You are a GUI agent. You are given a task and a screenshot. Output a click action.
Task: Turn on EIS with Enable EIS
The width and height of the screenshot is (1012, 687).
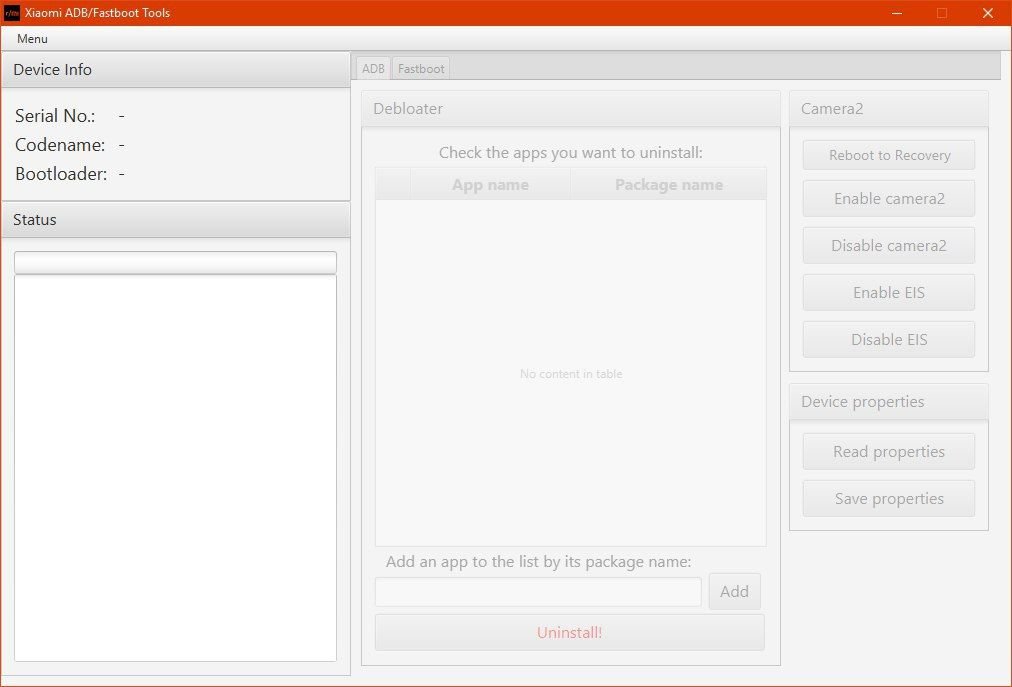coord(889,292)
